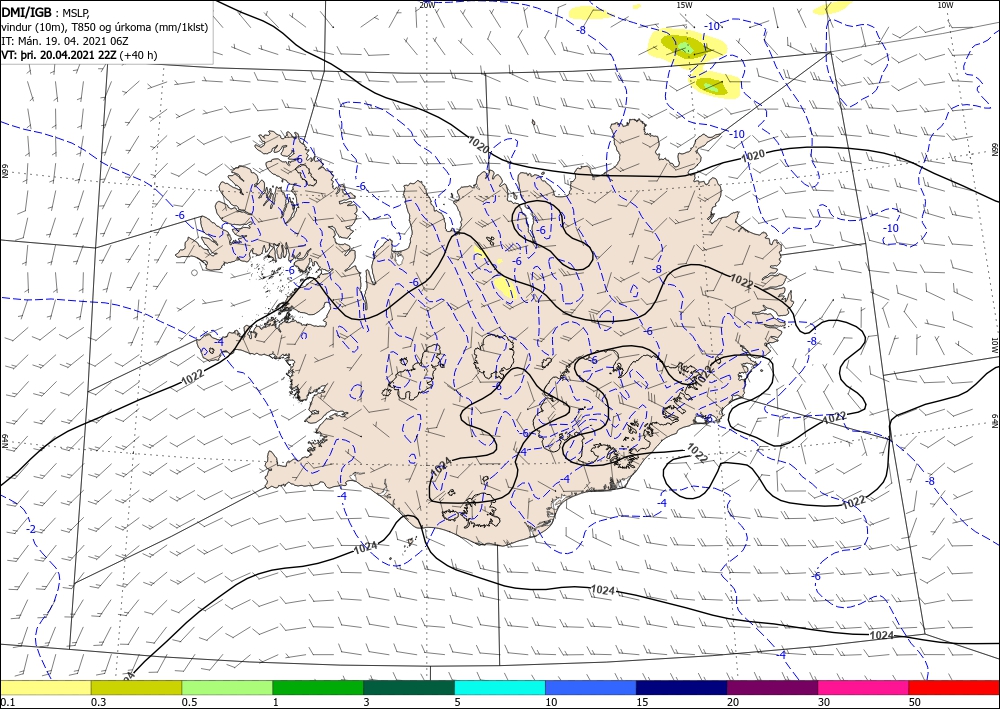The width and height of the screenshot is (1000, 709).
Task: Click the '50' legend scale value
Action: coord(915,702)
